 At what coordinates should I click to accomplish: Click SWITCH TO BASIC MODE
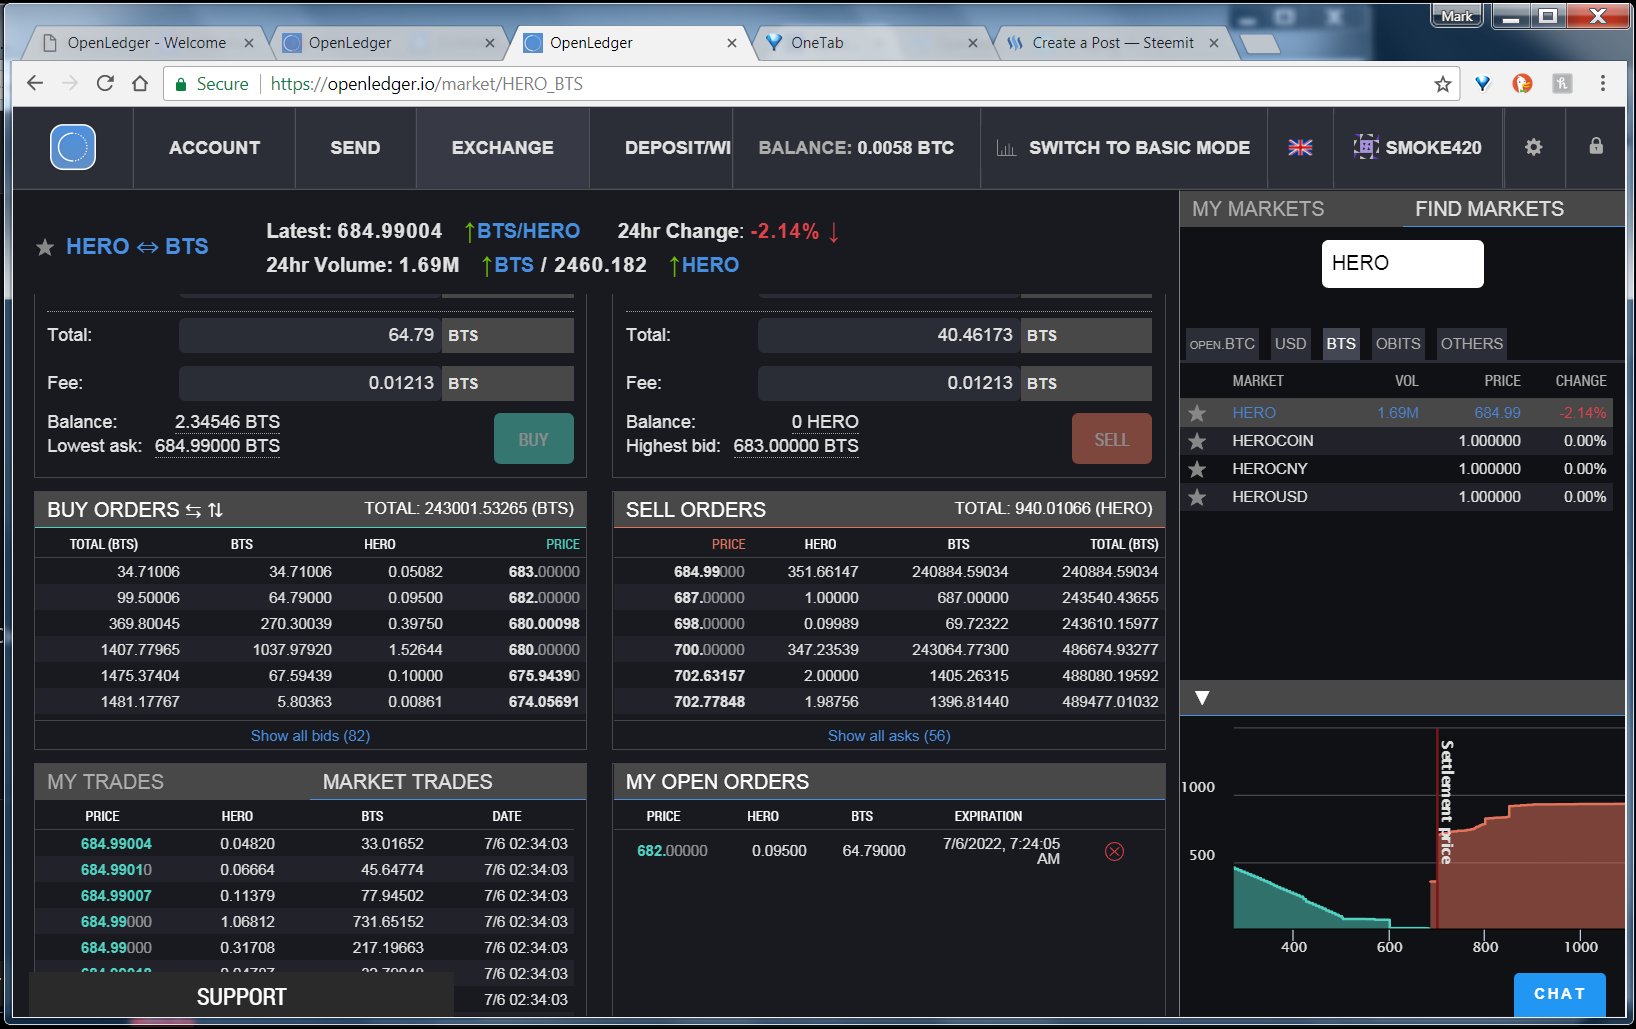[1139, 148]
